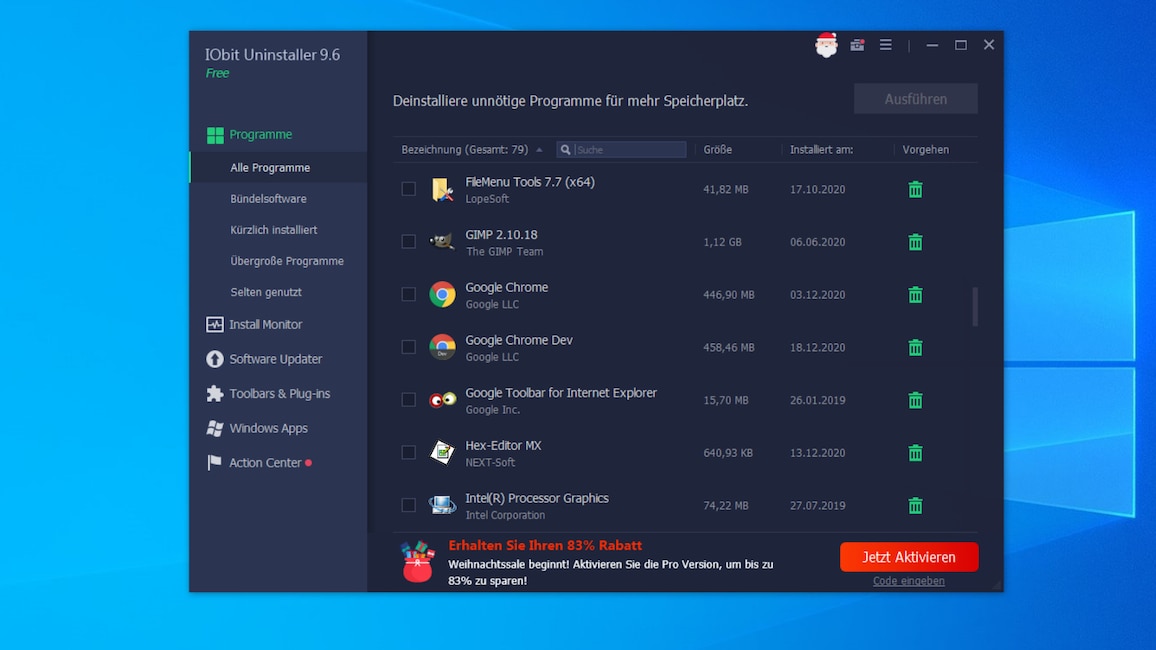
Task: Click the gift bag sale icon
Action: (417, 562)
